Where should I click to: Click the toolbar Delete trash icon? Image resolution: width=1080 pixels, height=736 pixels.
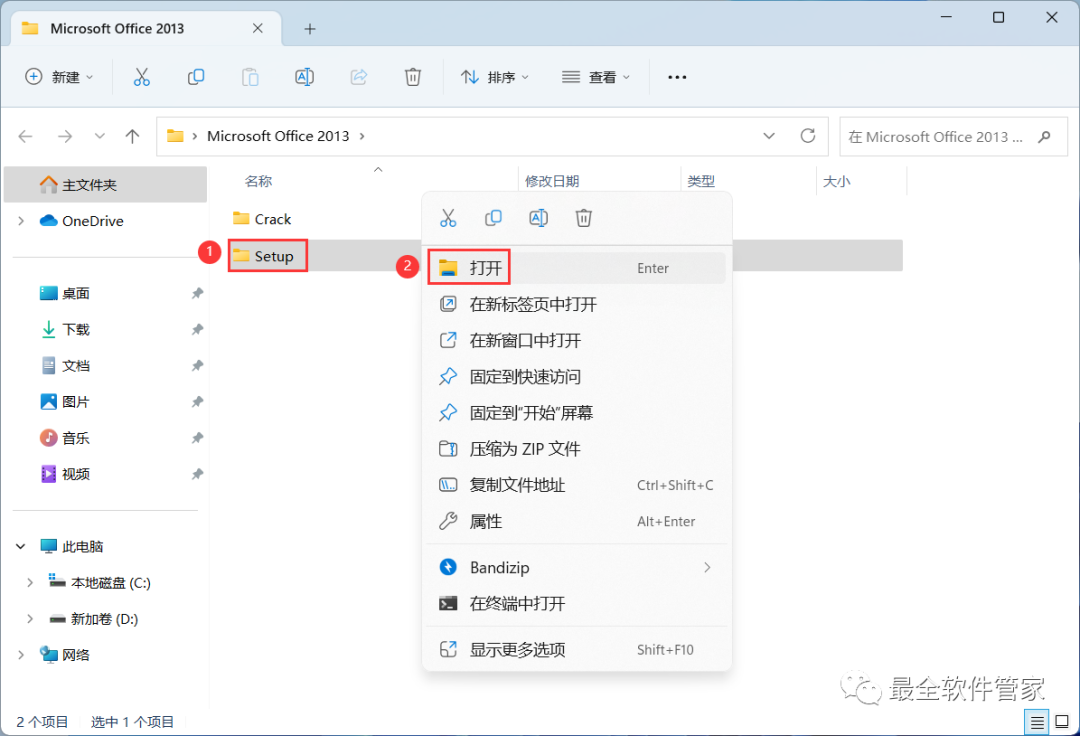(413, 77)
